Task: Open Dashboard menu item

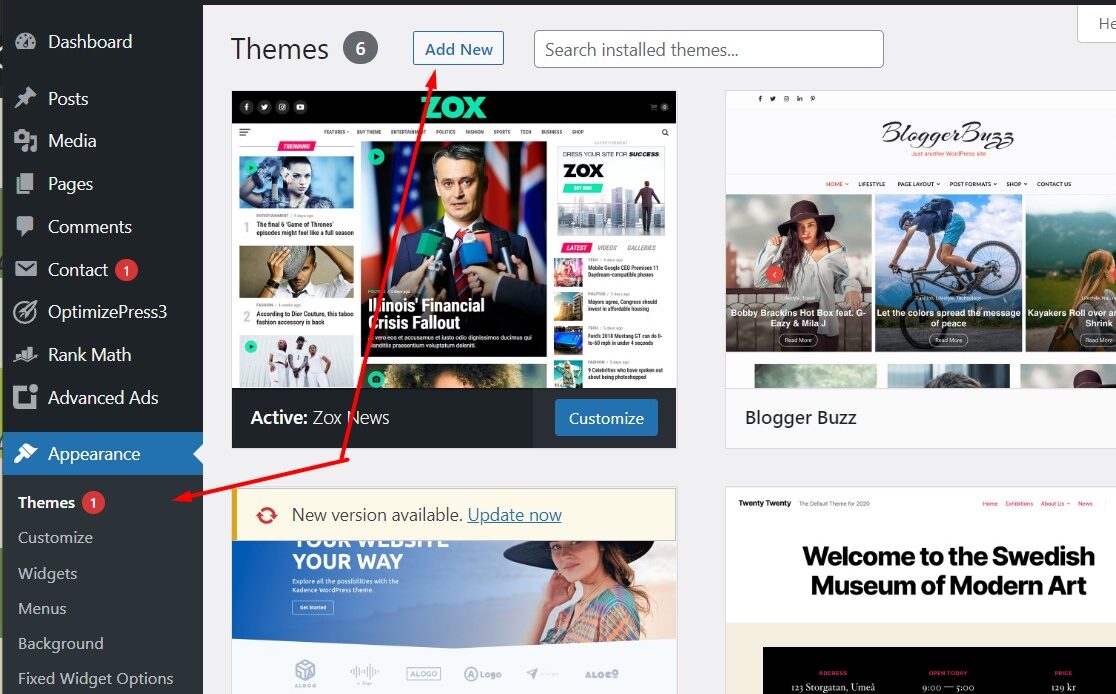Action: point(90,41)
